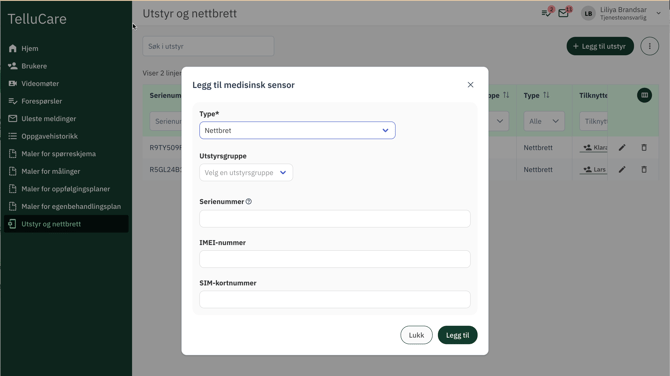
Task: Open Videomøter in the sidebar
Action: point(66,83)
